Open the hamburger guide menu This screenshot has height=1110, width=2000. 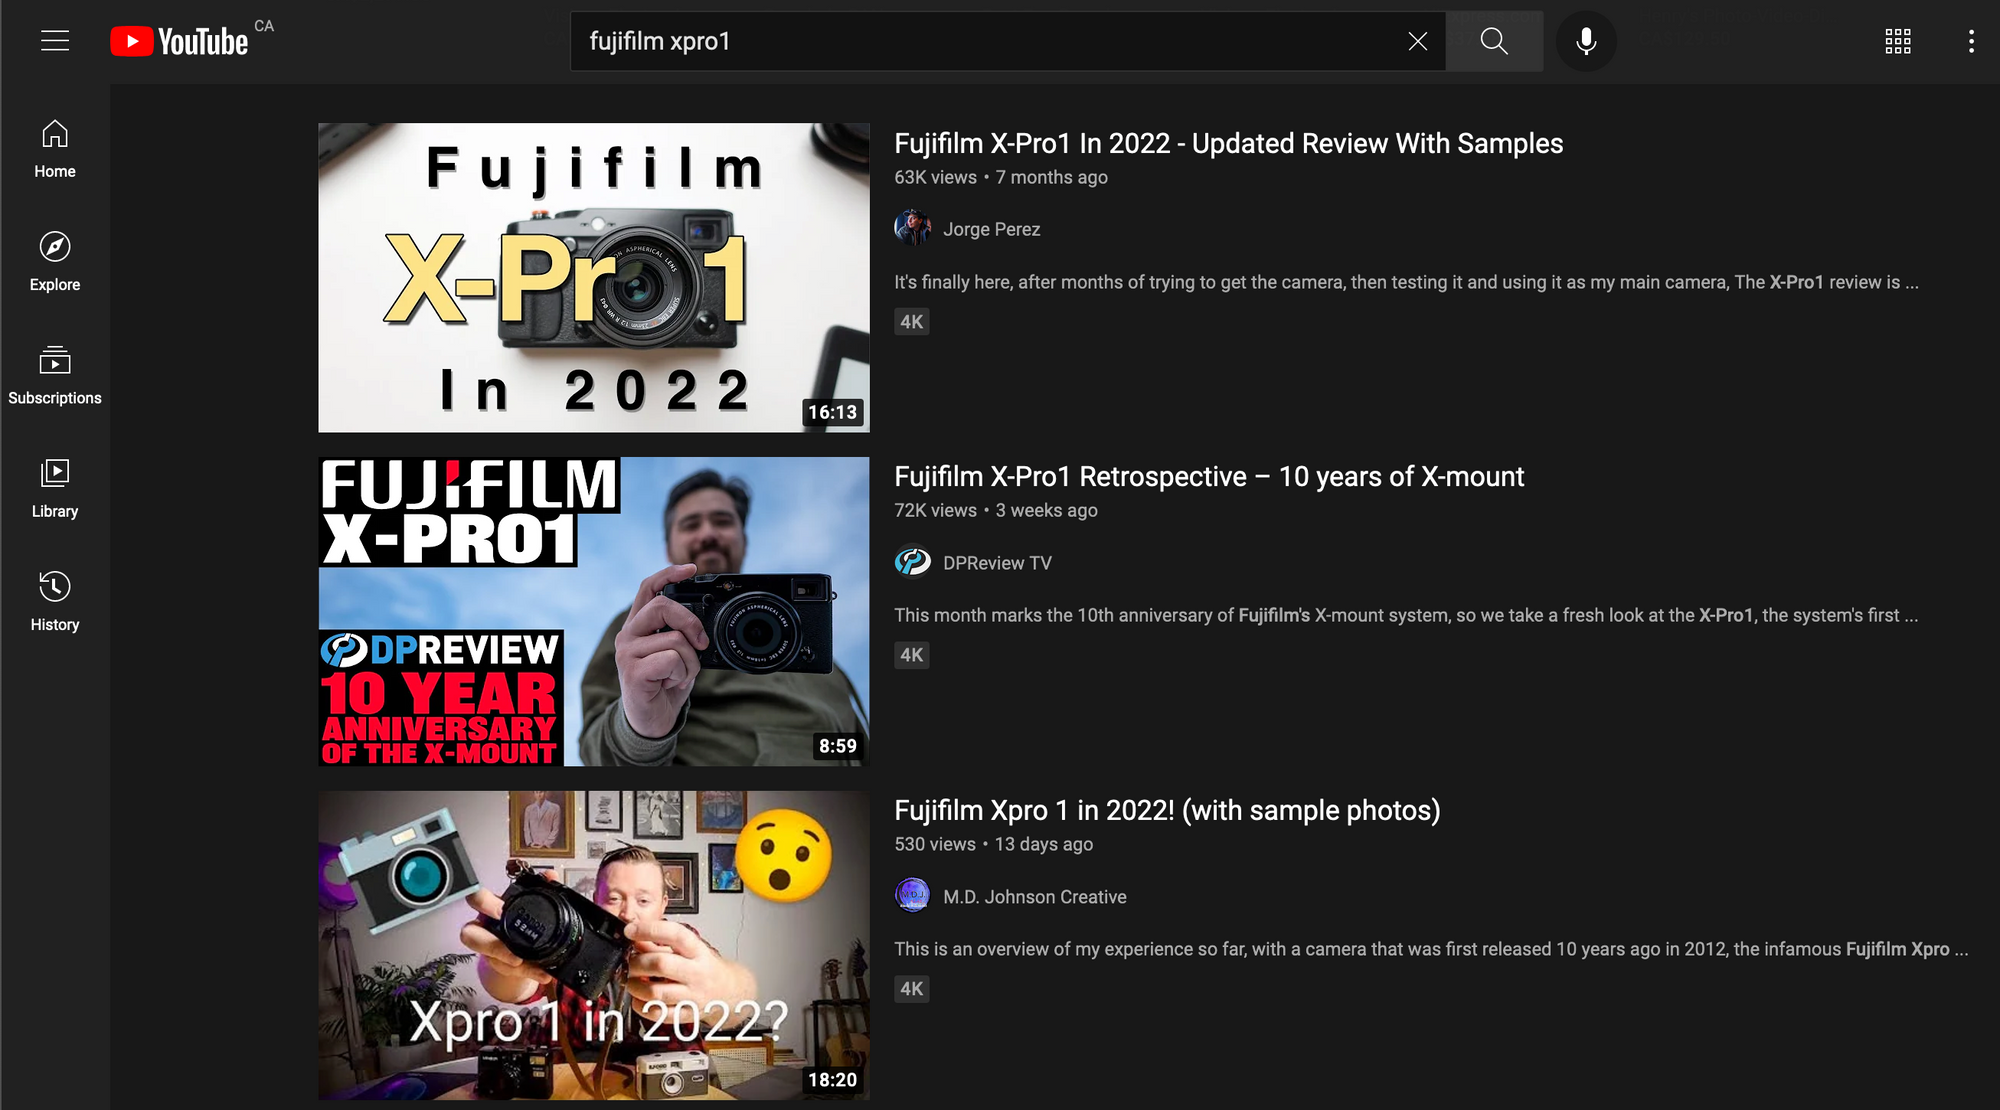click(x=55, y=41)
